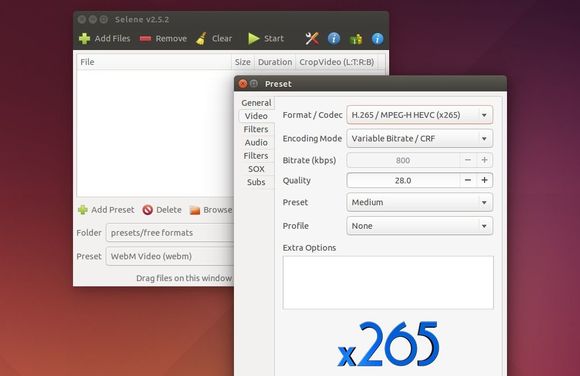Open the Filters tab below Video
The image size is (580, 376).
(x=256, y=130)
